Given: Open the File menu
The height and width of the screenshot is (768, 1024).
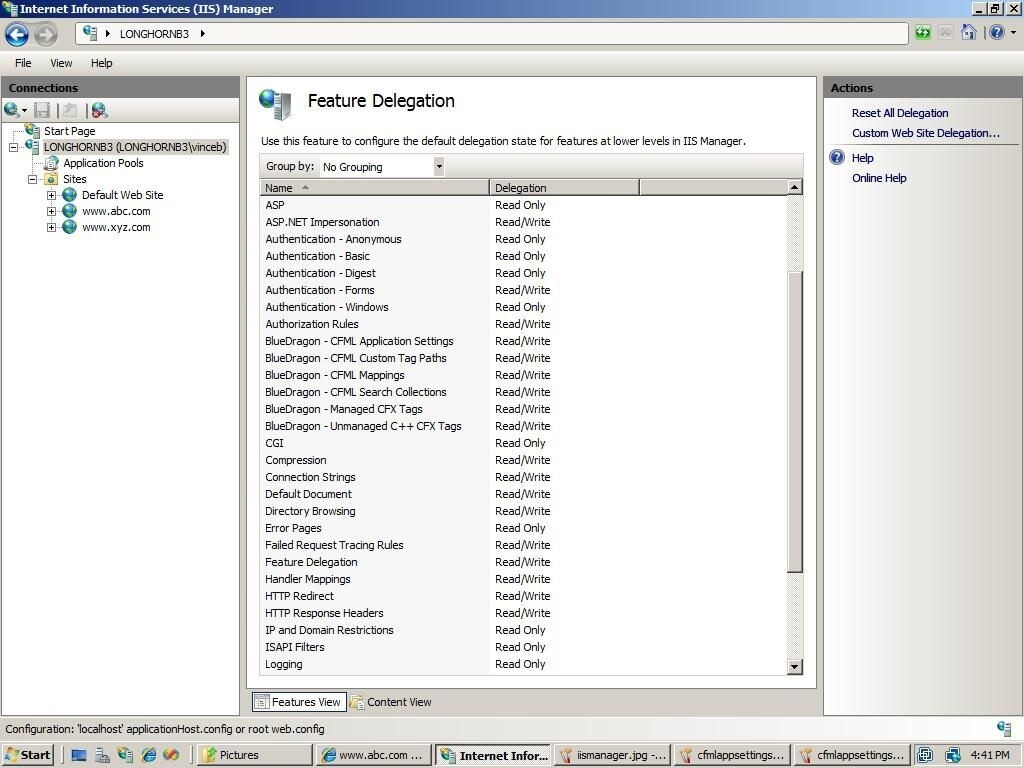Looking at the screenshot, I should pos(23,63).
